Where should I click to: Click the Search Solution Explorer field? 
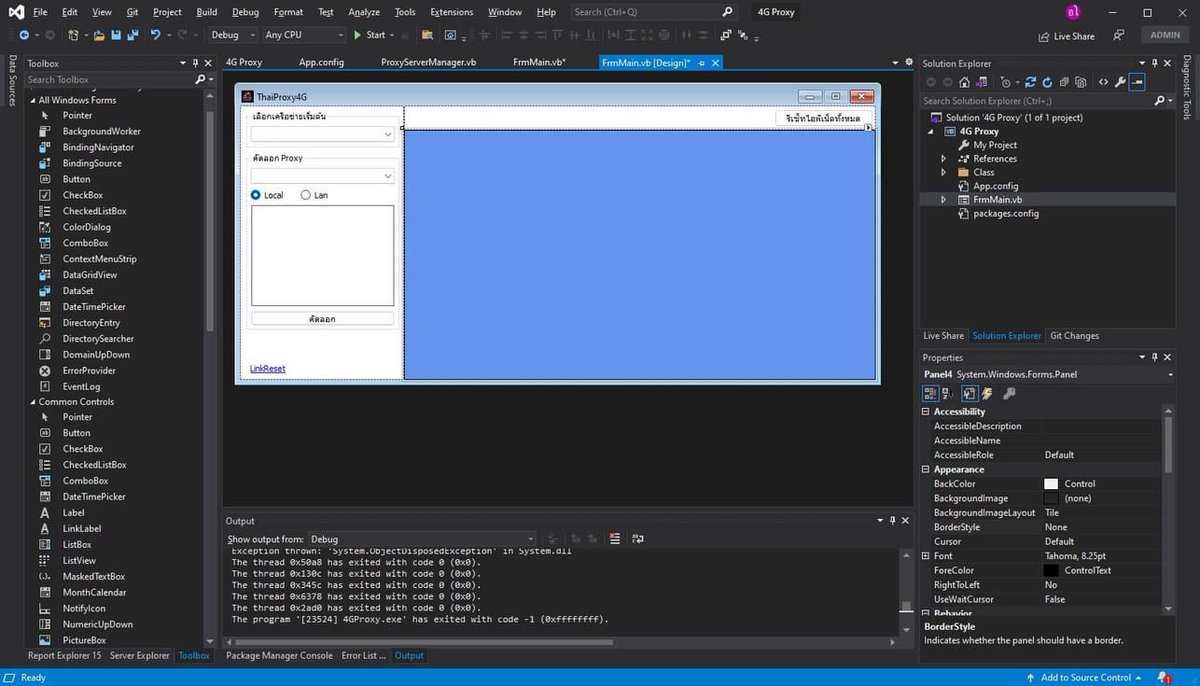click(x=1036, y=101)
